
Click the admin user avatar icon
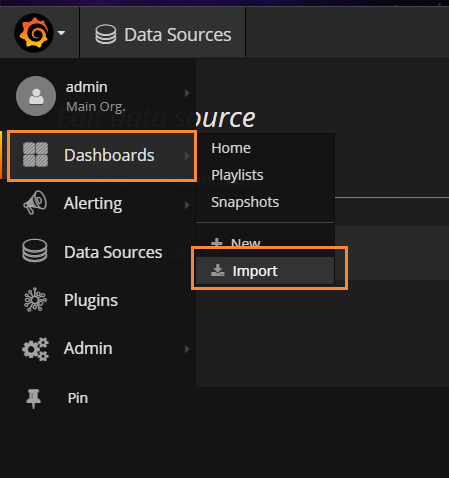[x=36, y=96]
